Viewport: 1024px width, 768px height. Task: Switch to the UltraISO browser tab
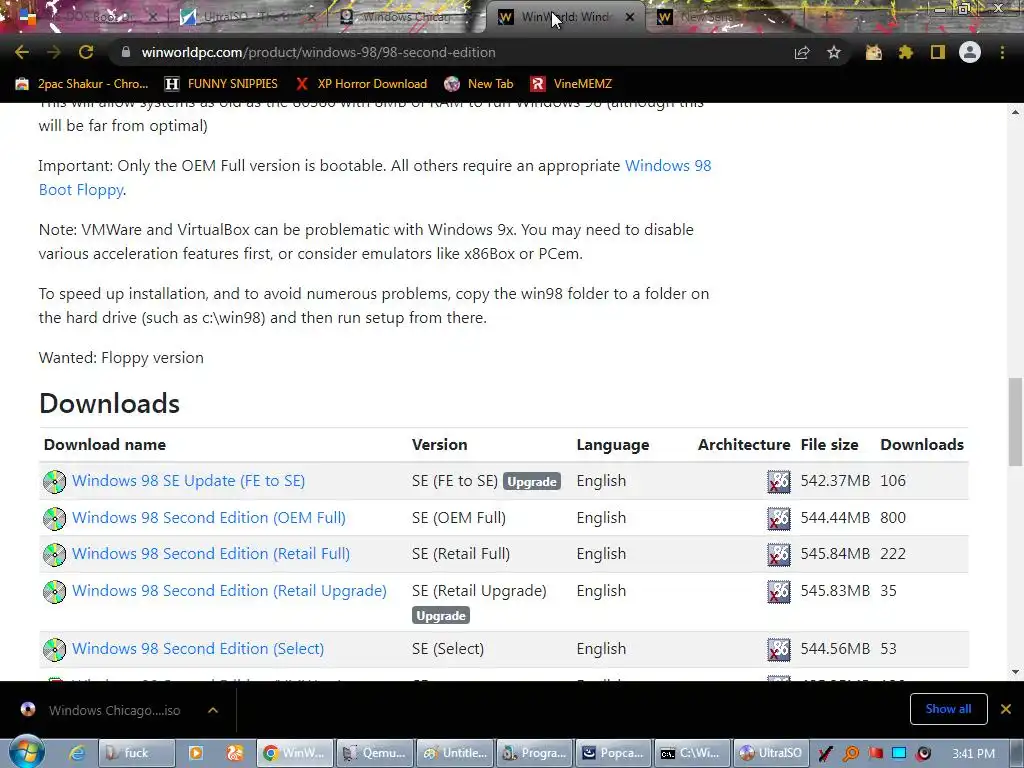pyautogui.click(x=245, y=17)
